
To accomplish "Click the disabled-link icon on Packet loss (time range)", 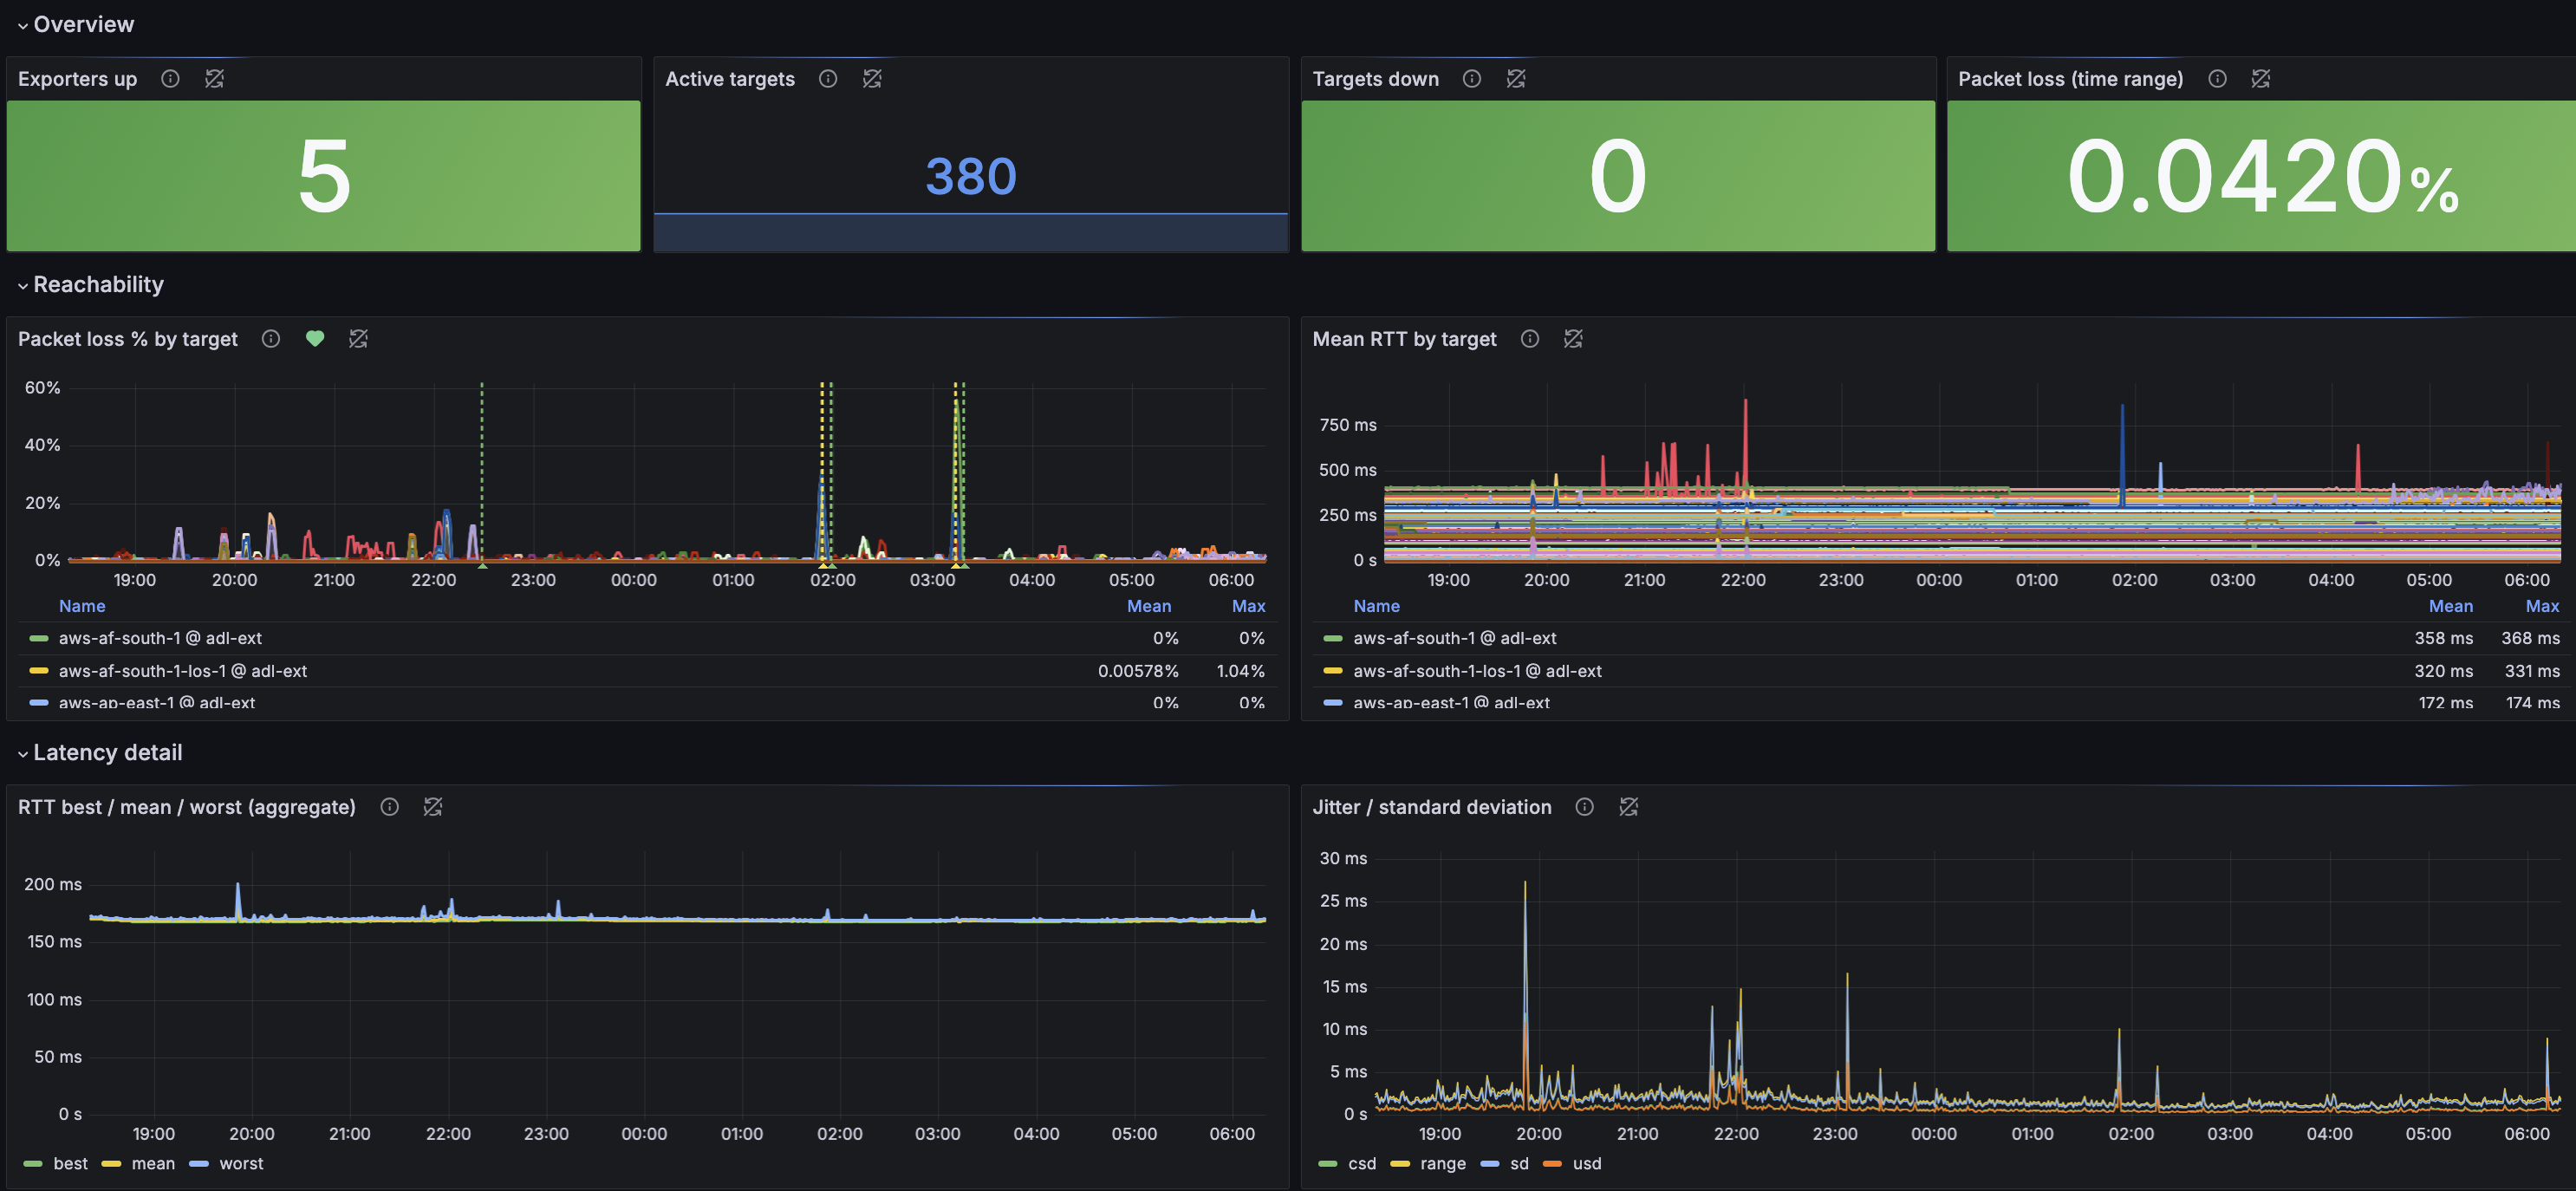I will tap(2261, 79).
